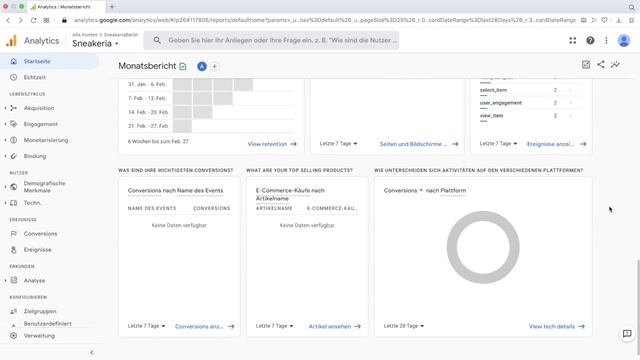Open browser extensions grid icon
640x360 pixels.
pyautogui.click(x=47, y=20)
